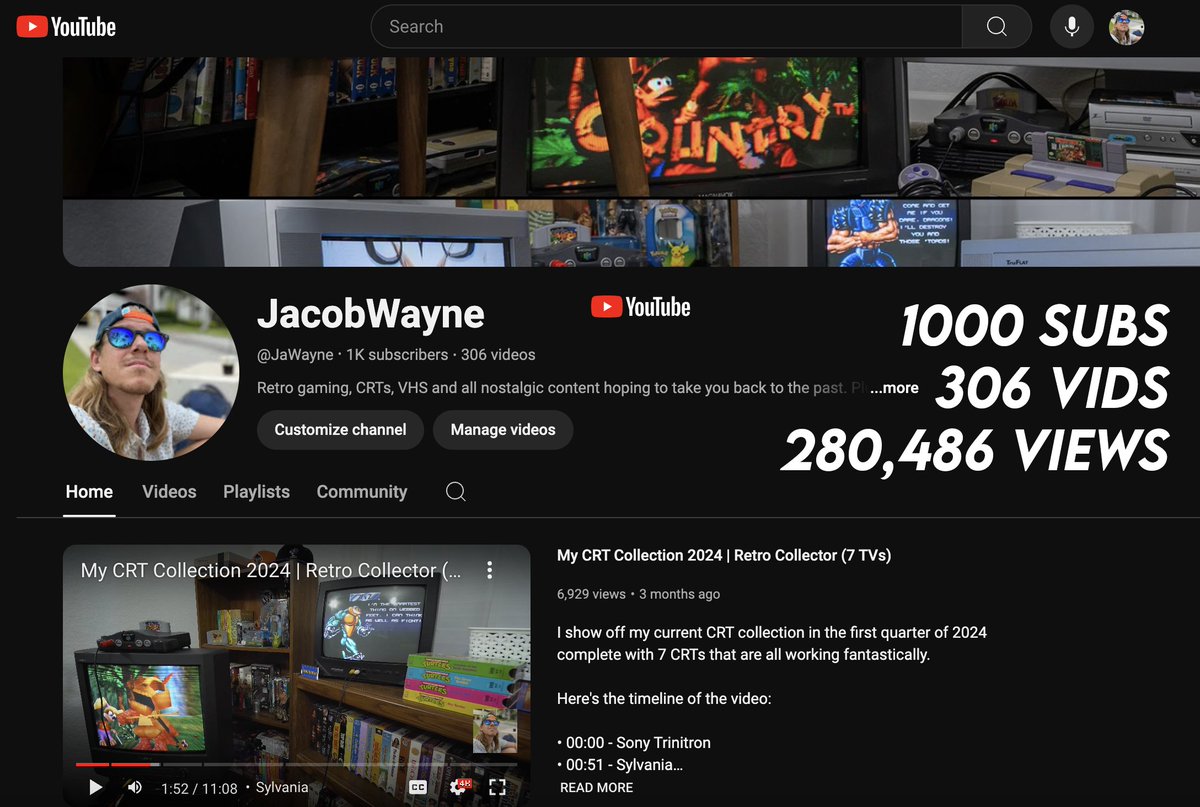Open Sylvania chapter label in player
The image size is (1200, 807).
pos(282,788)
